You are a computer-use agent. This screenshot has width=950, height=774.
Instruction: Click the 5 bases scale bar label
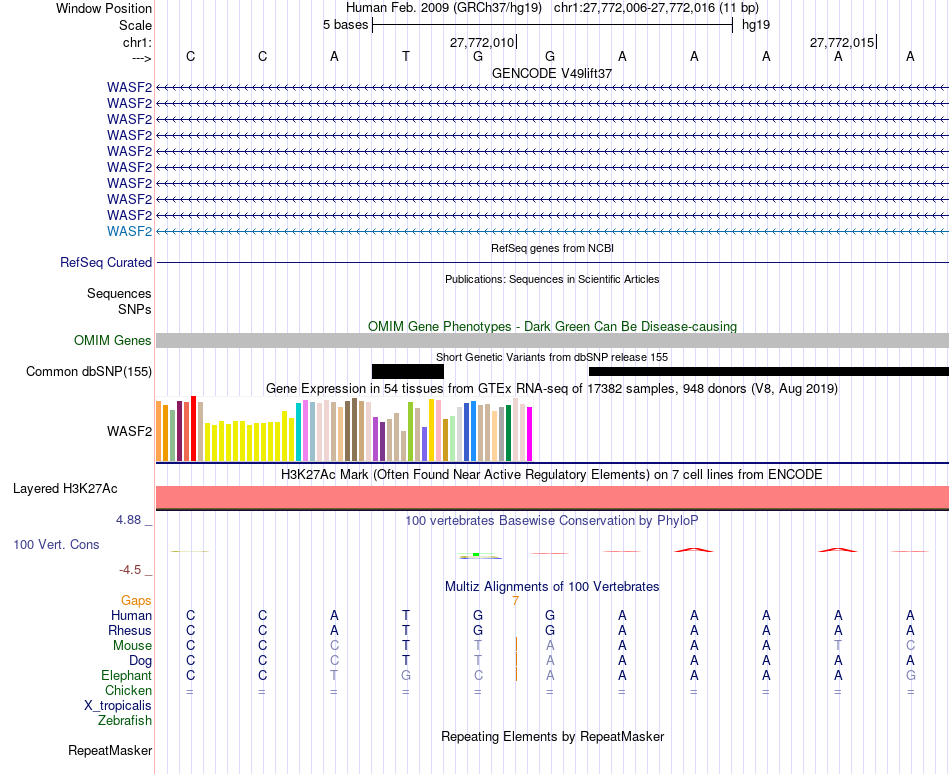[x=345, y=25]
